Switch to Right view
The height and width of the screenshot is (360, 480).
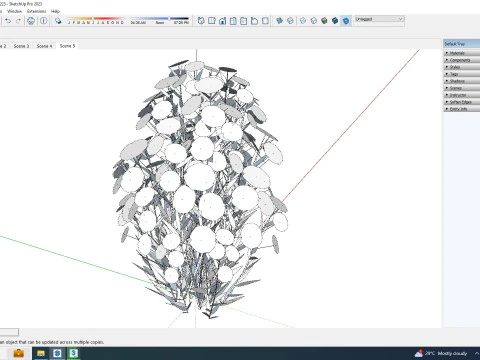click(x=233, y=21)
